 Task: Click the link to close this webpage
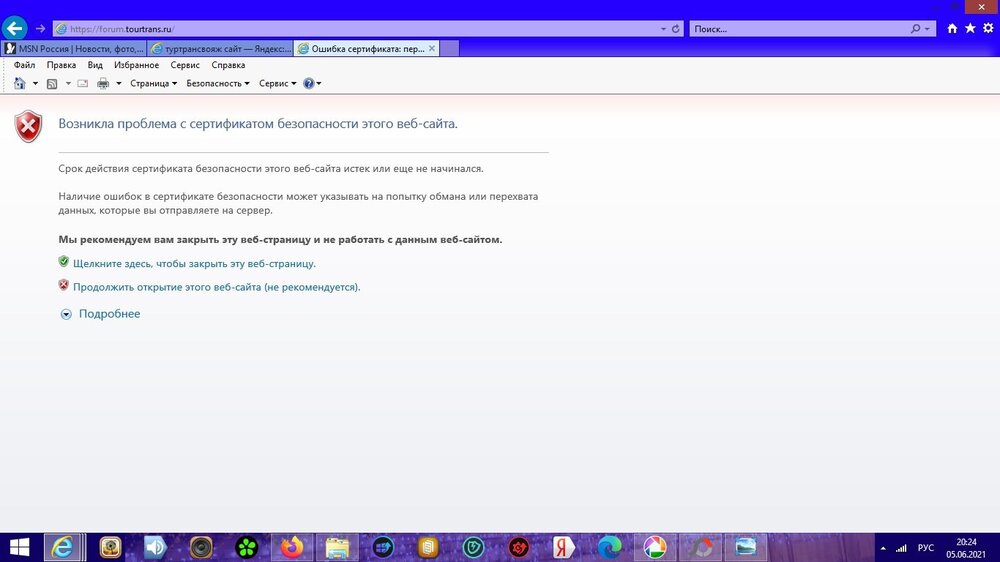[x=194, y=263]
